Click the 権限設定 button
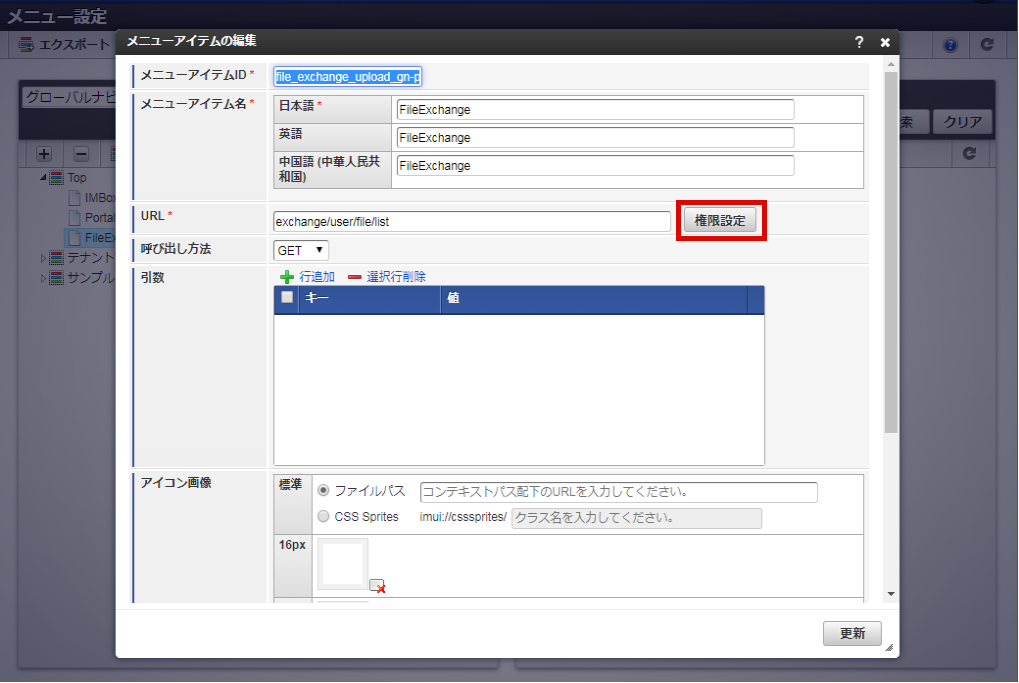1019x683 pixels. [719, 220]
